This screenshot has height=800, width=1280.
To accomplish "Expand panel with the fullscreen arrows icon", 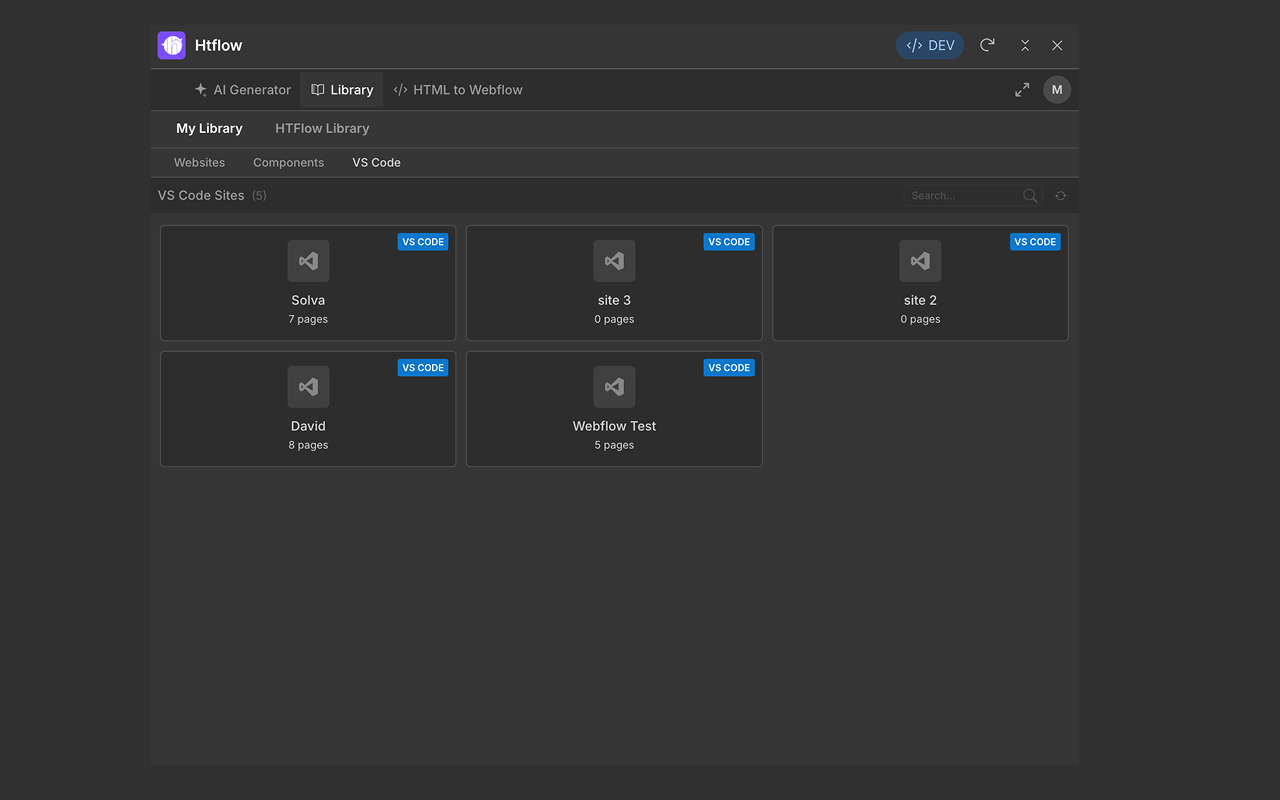I will coord(1022,90).
